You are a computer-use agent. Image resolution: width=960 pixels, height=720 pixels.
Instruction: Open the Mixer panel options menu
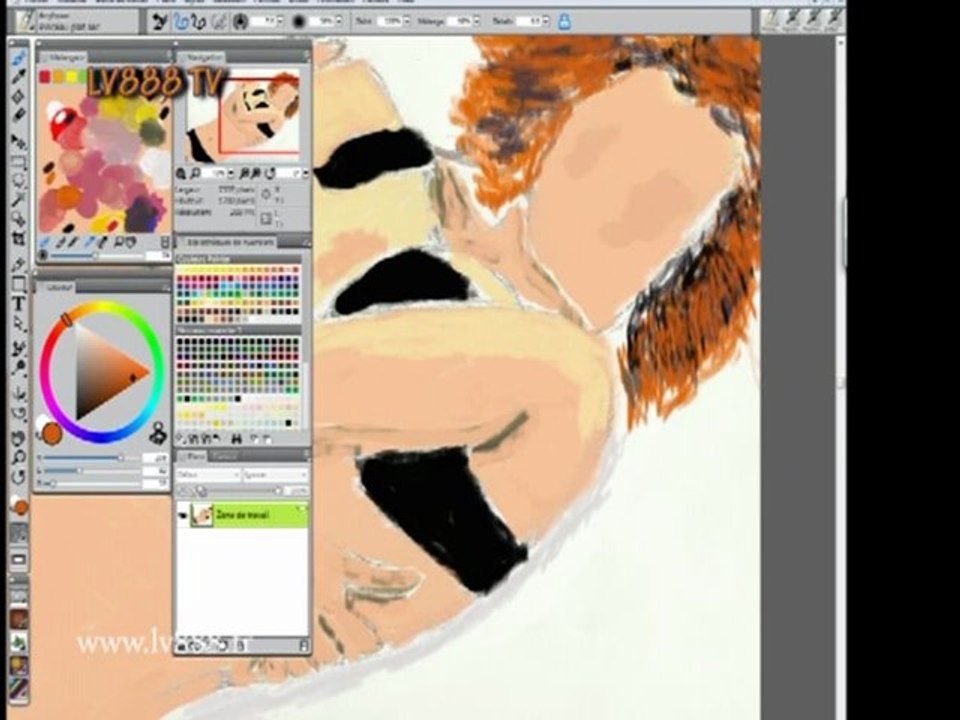click(168, 56)
